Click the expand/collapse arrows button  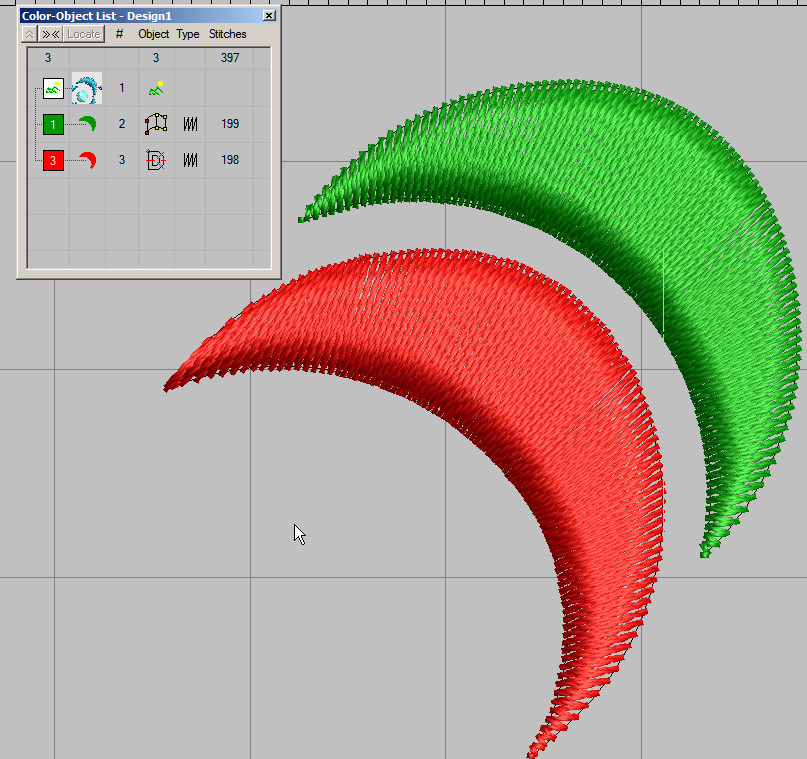click(x=51, y=34)
